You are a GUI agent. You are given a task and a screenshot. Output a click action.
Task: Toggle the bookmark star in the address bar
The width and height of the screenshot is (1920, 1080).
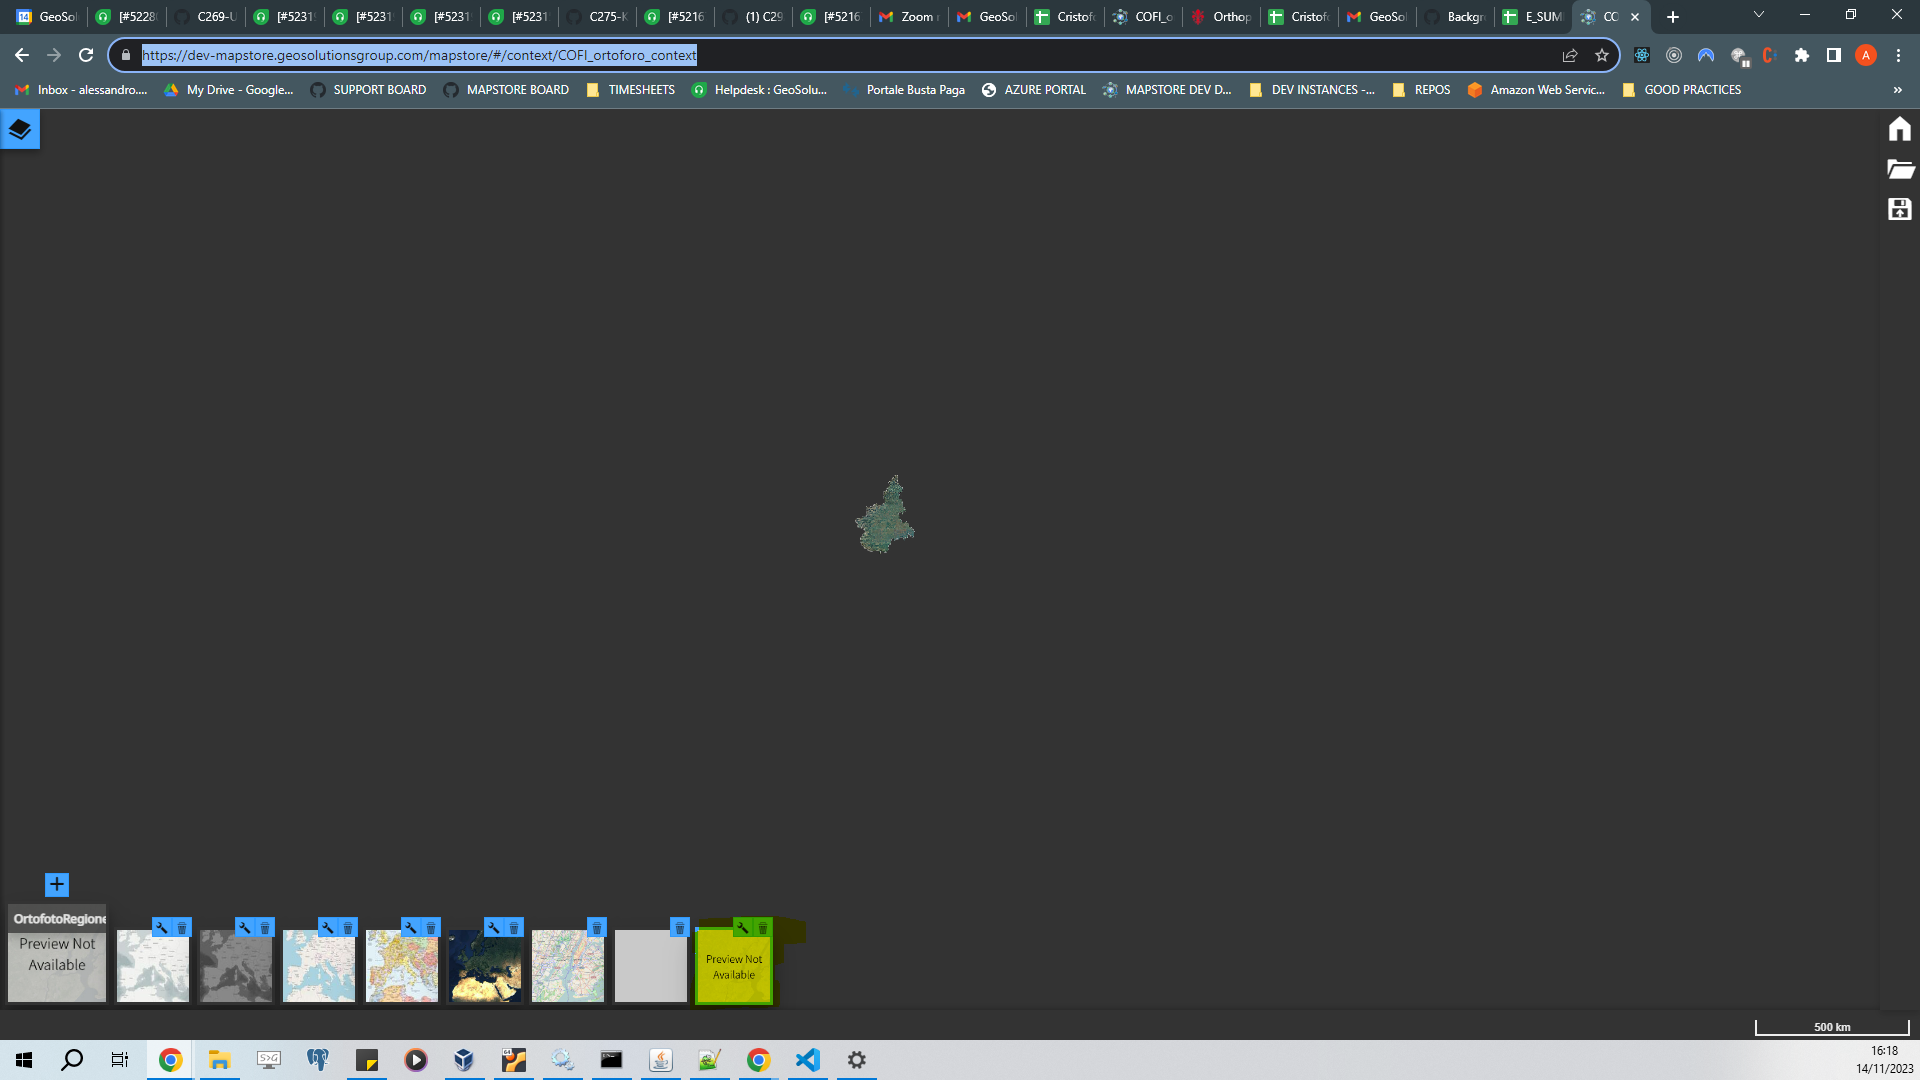click(x=1601, y=55)
